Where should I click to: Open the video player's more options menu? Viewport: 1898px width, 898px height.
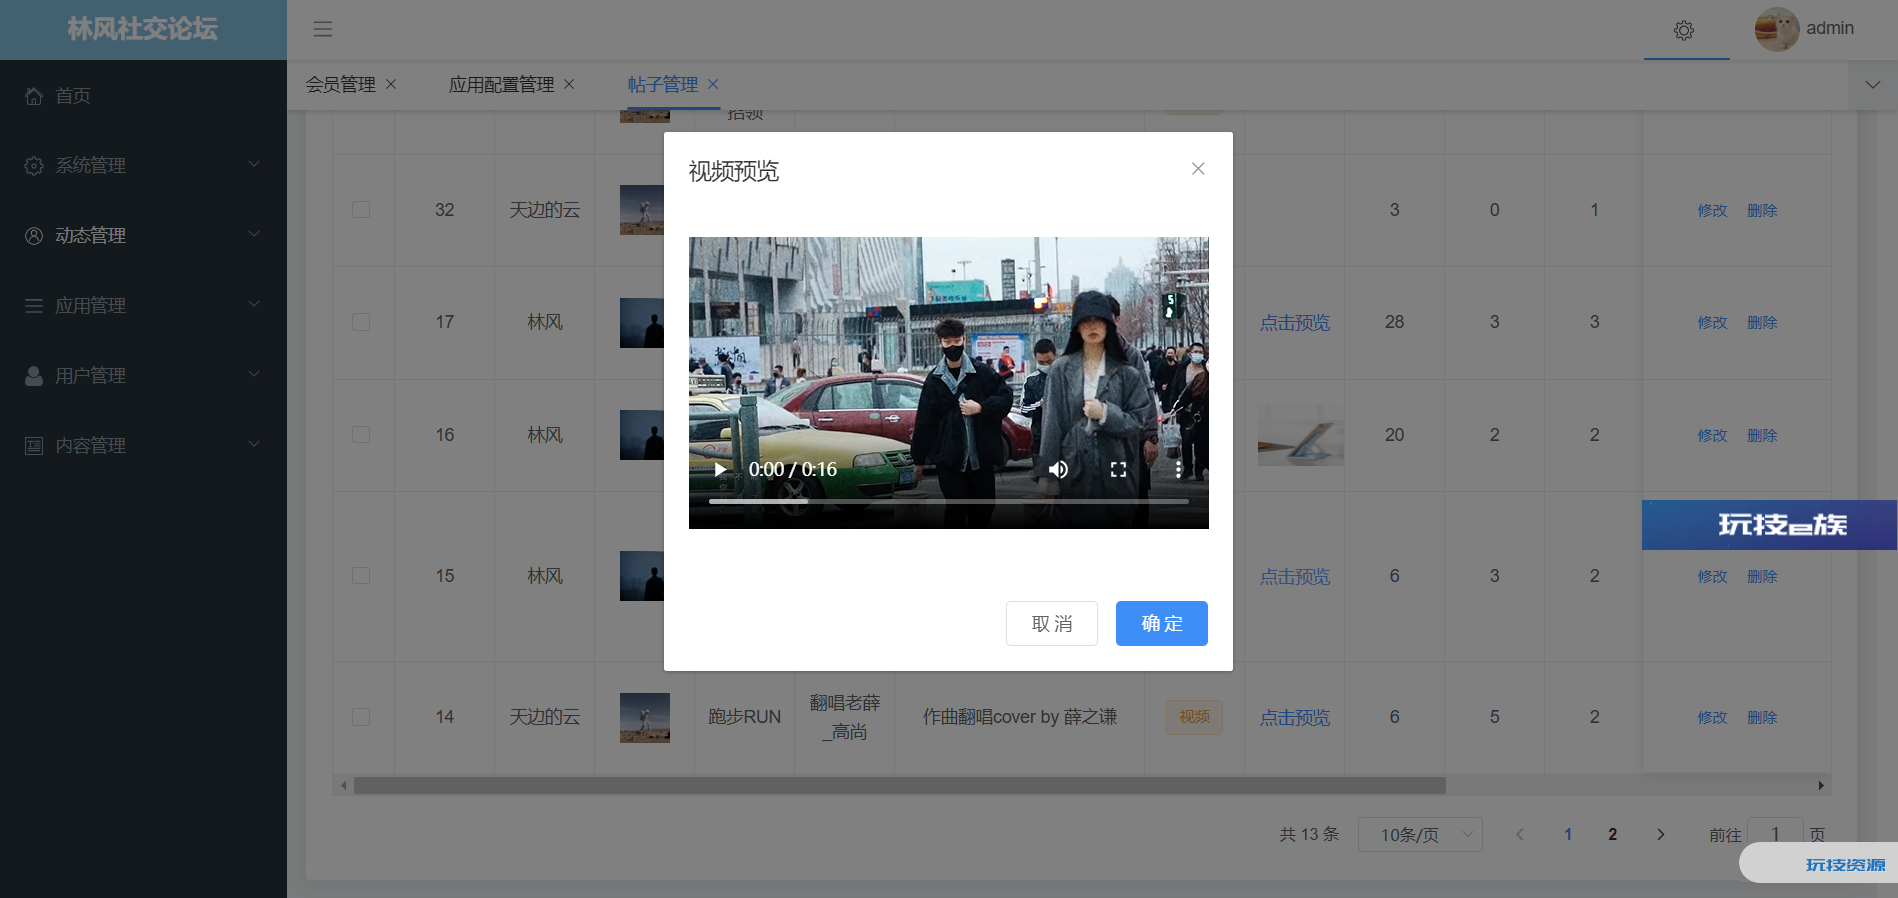coord(1179,469)
